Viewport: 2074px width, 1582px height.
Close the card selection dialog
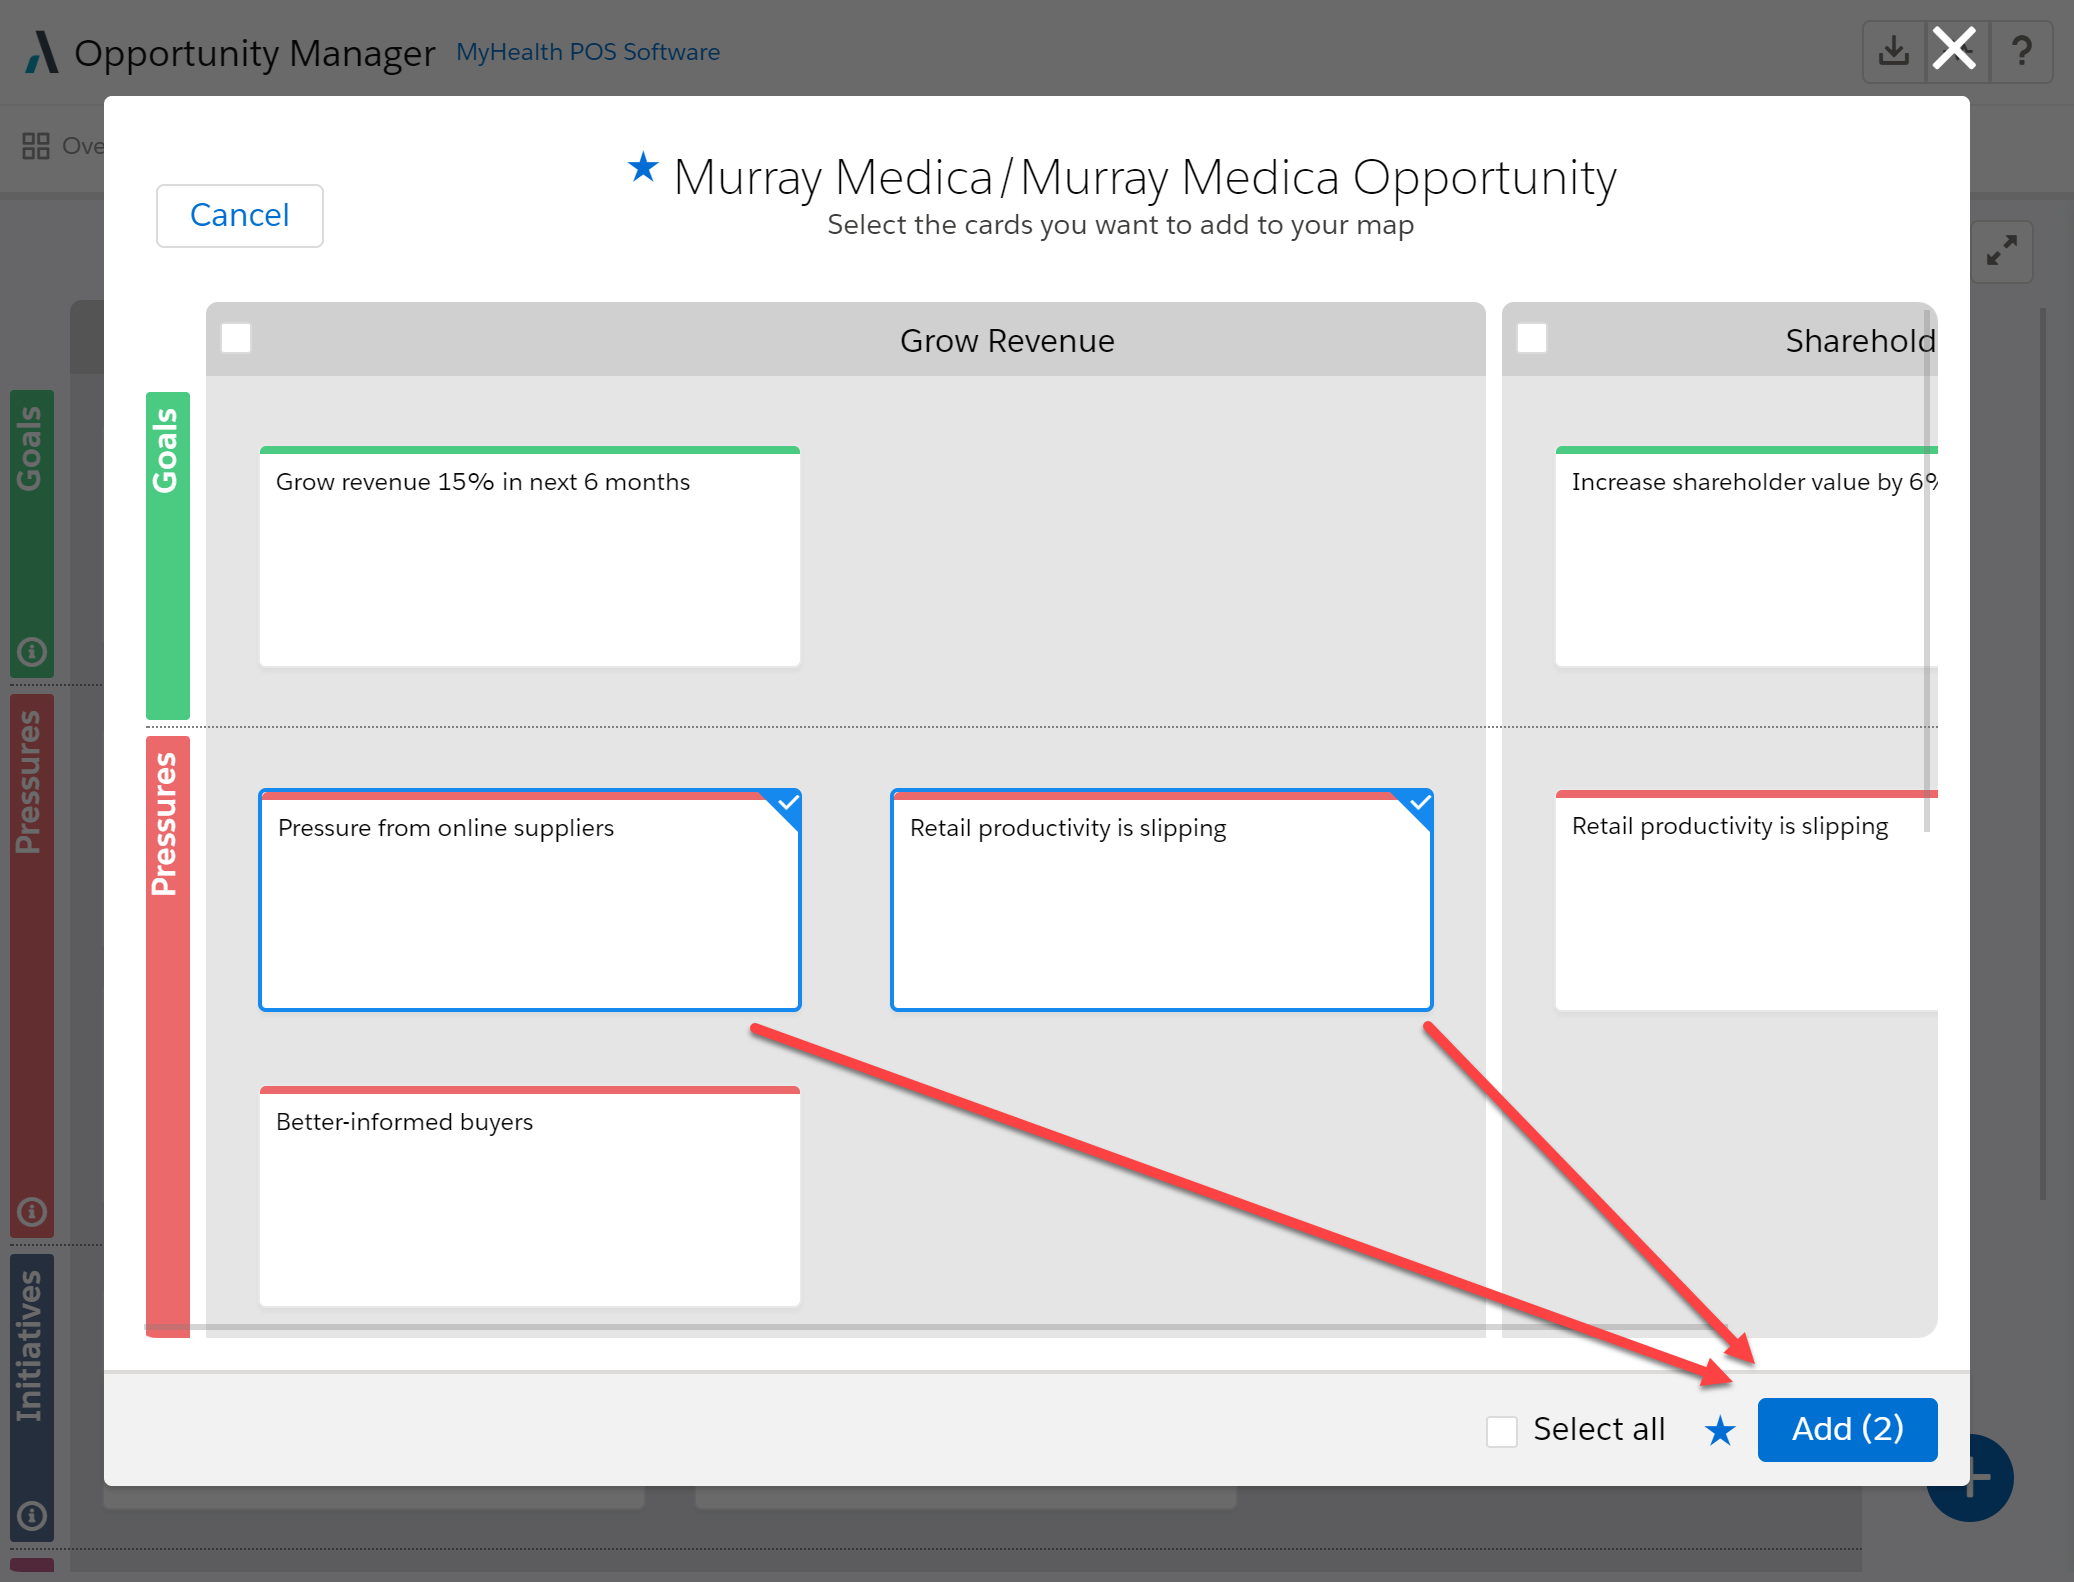point(1954,49)
